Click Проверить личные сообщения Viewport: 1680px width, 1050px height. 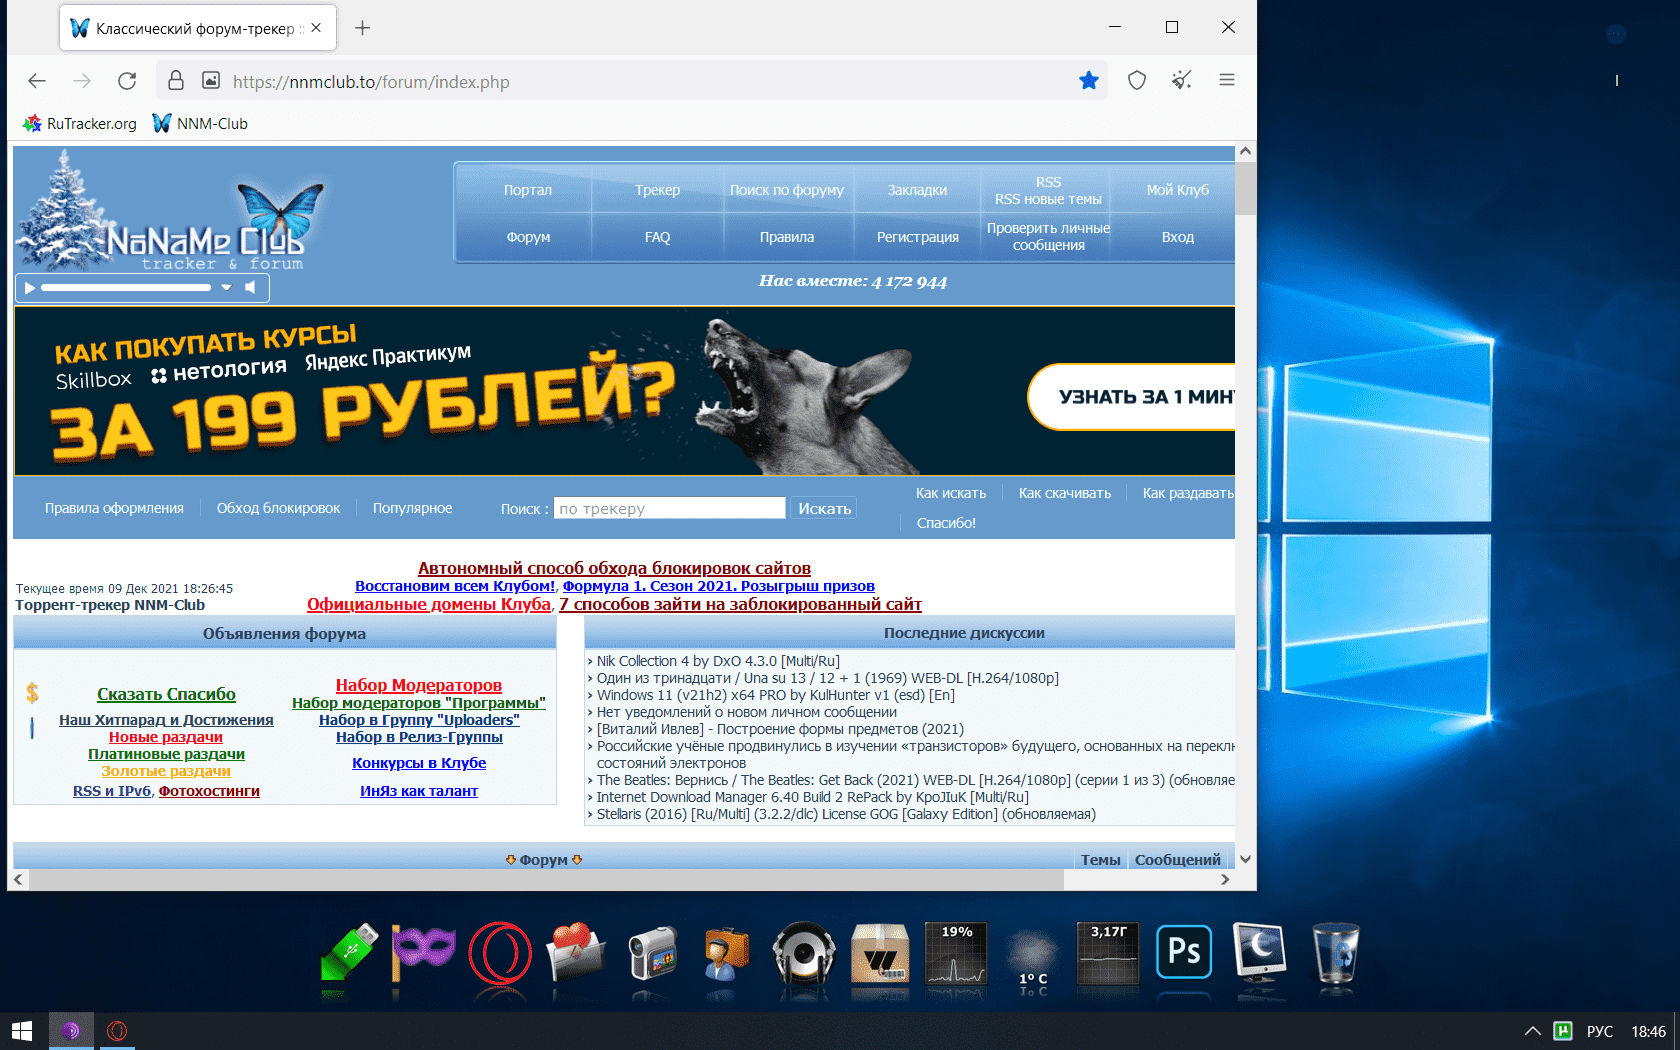(1048, 237)
